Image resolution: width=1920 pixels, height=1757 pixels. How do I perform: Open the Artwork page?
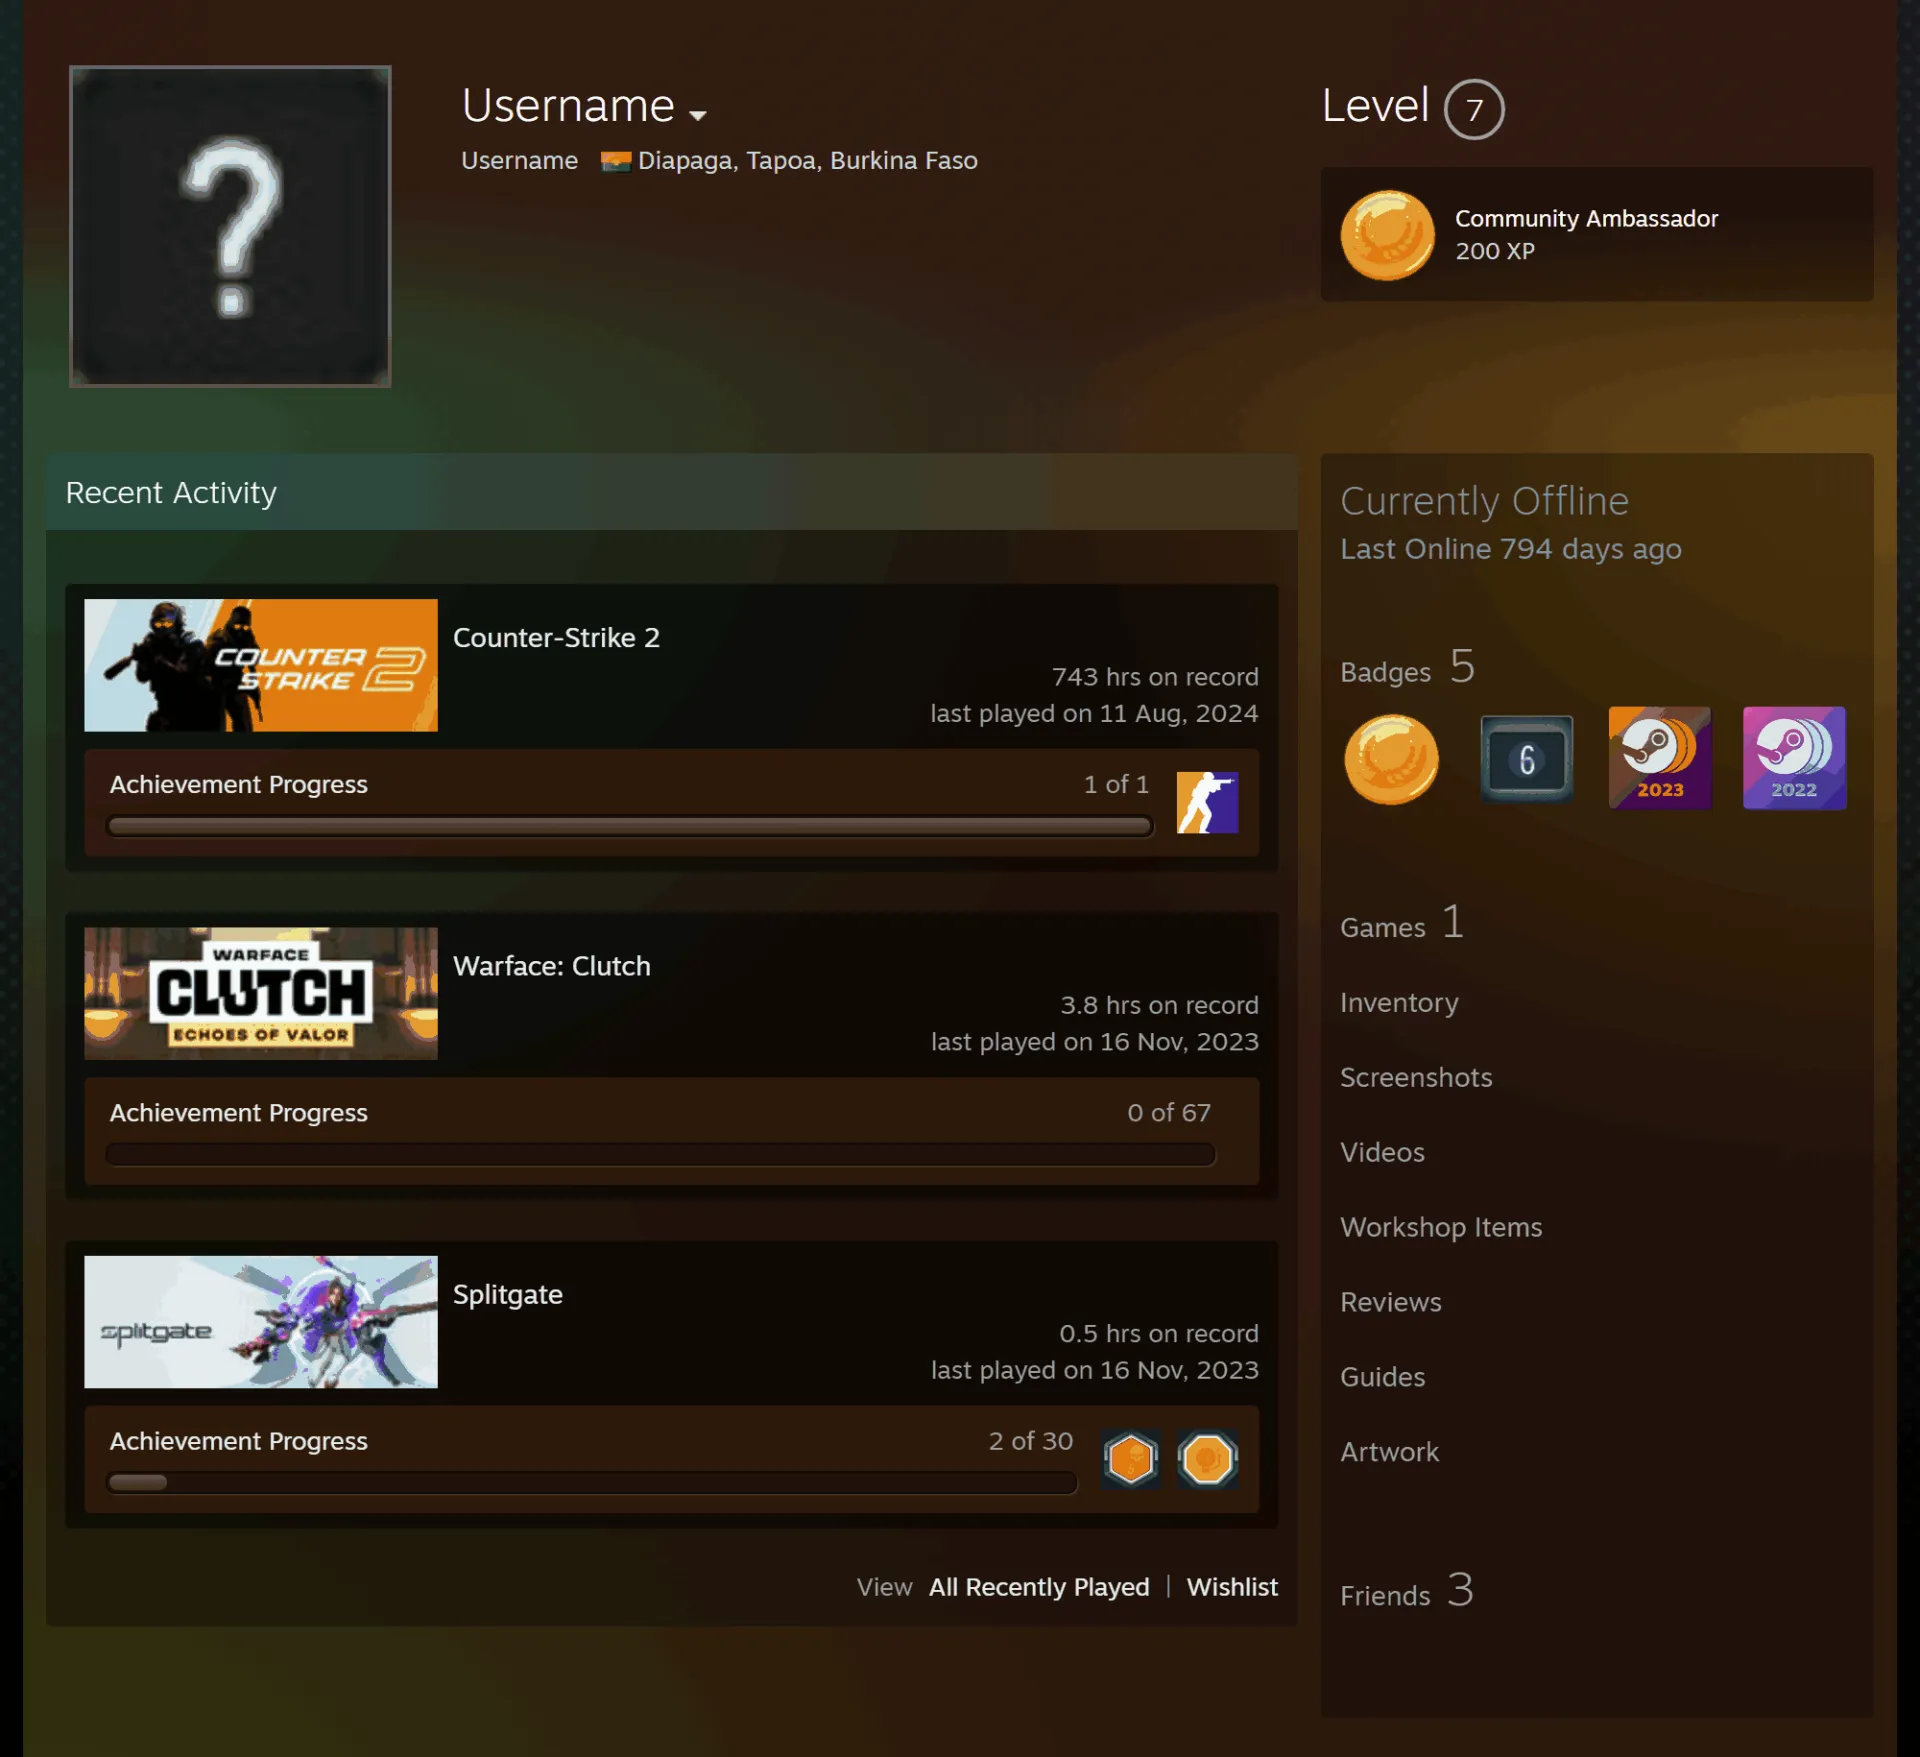tap(1389, 1452)
